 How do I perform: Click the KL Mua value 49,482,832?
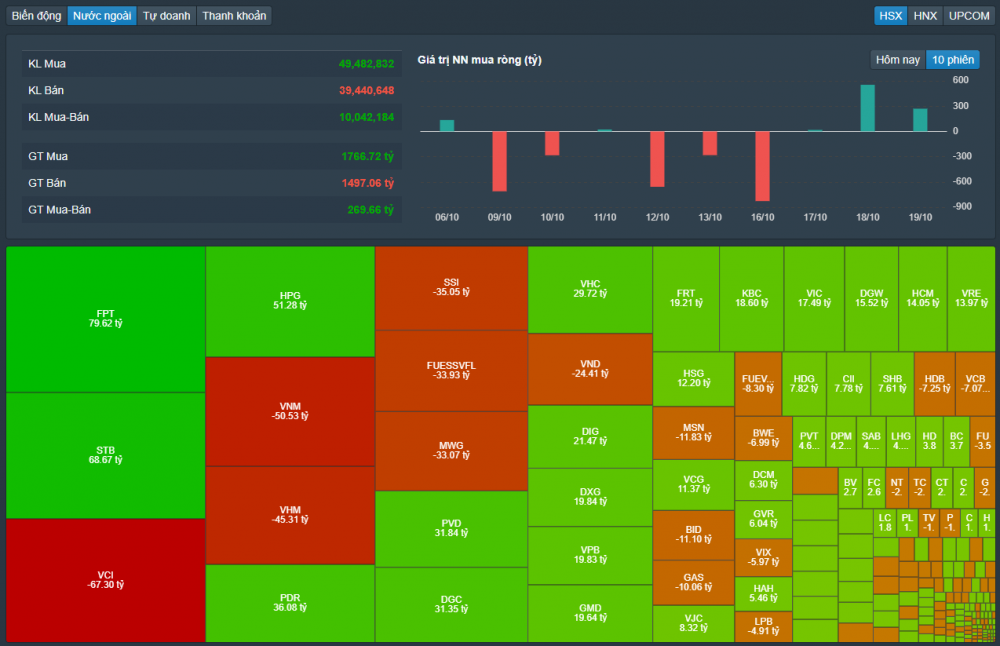point(366,64)
